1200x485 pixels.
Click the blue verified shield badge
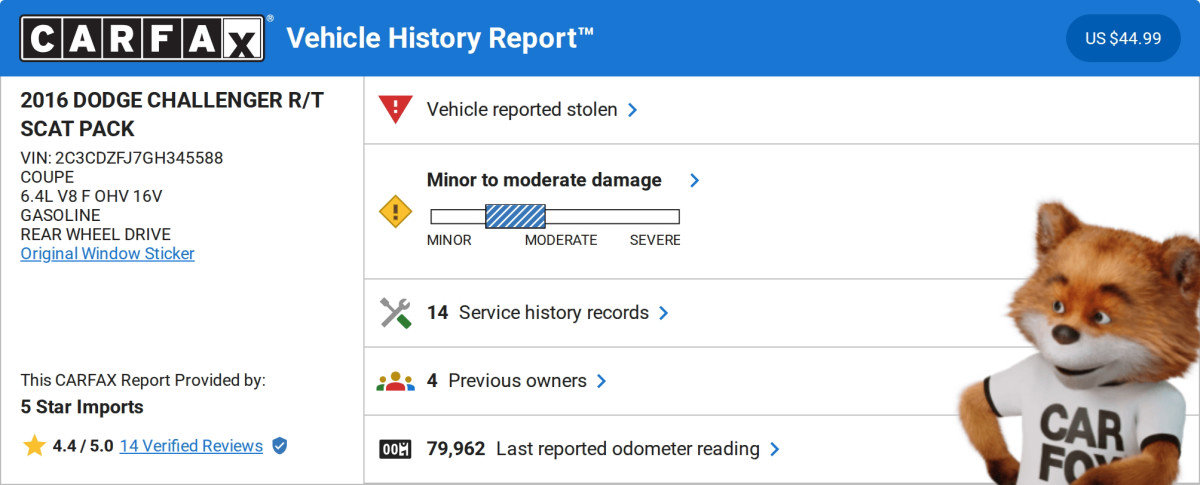pyautogui.click(x=280, y=446)
